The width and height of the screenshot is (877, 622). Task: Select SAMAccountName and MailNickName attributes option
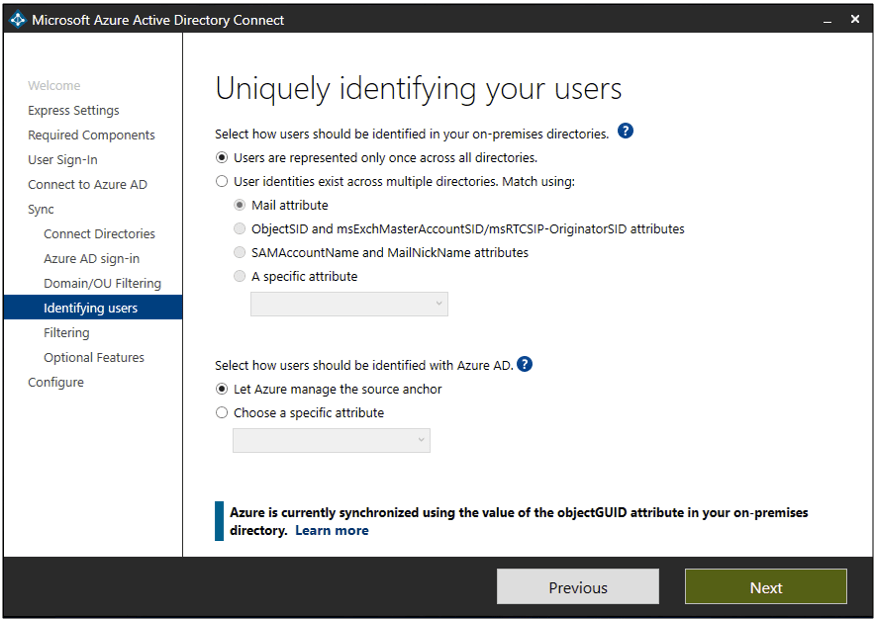[240, 253]
